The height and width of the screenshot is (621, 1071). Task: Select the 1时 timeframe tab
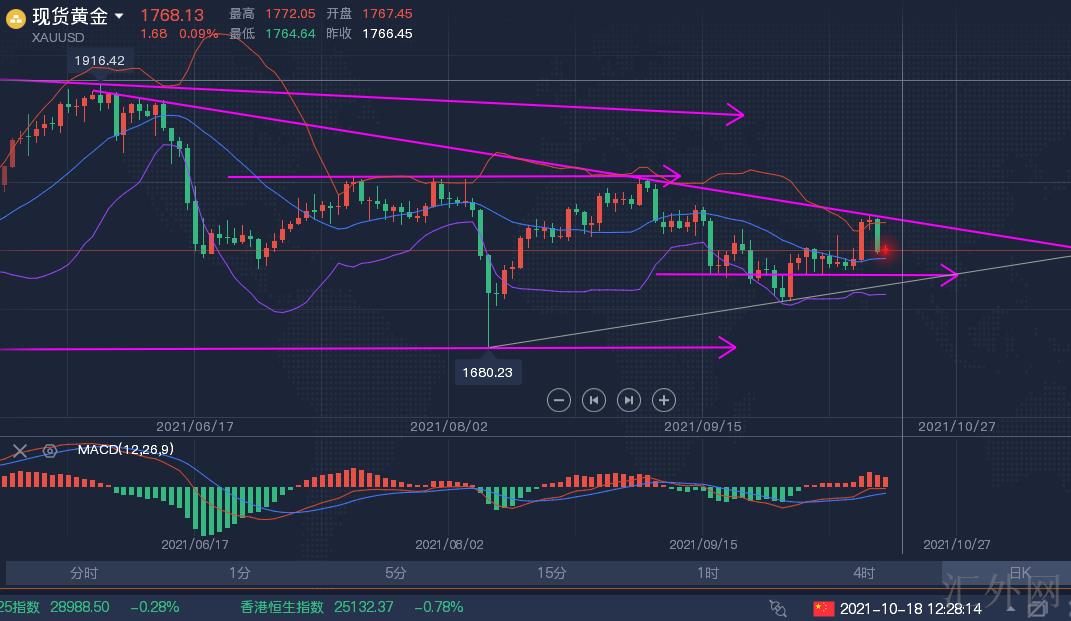(x=707, y=573)
